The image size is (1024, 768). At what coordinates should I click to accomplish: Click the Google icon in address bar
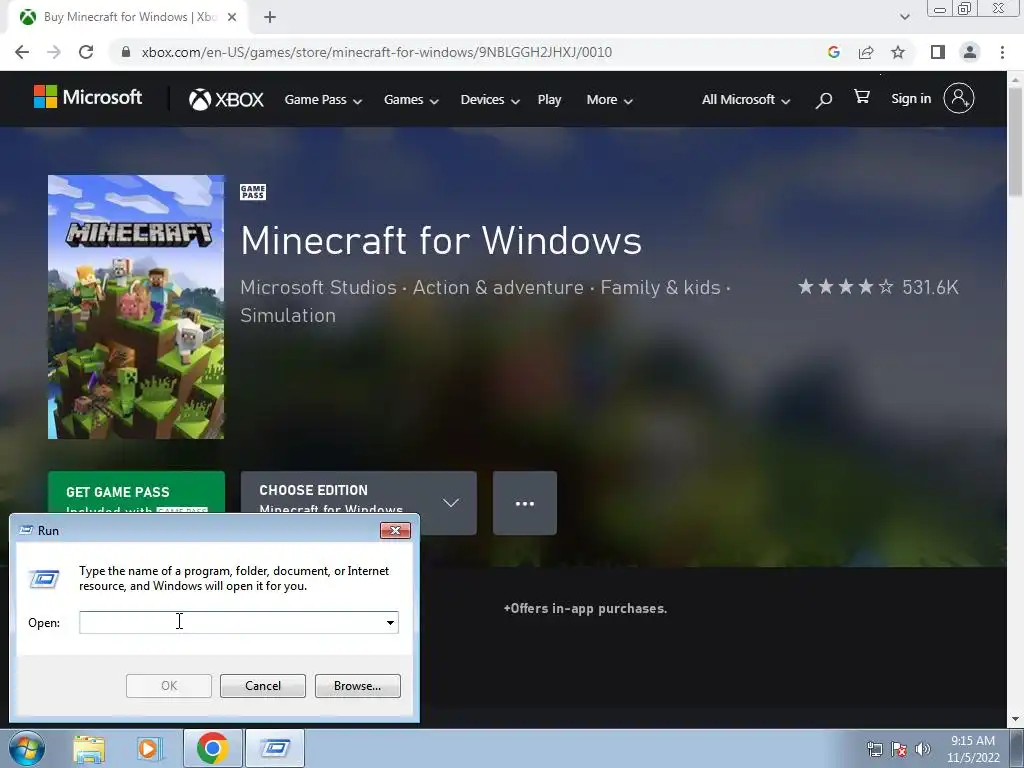point(833,52)
